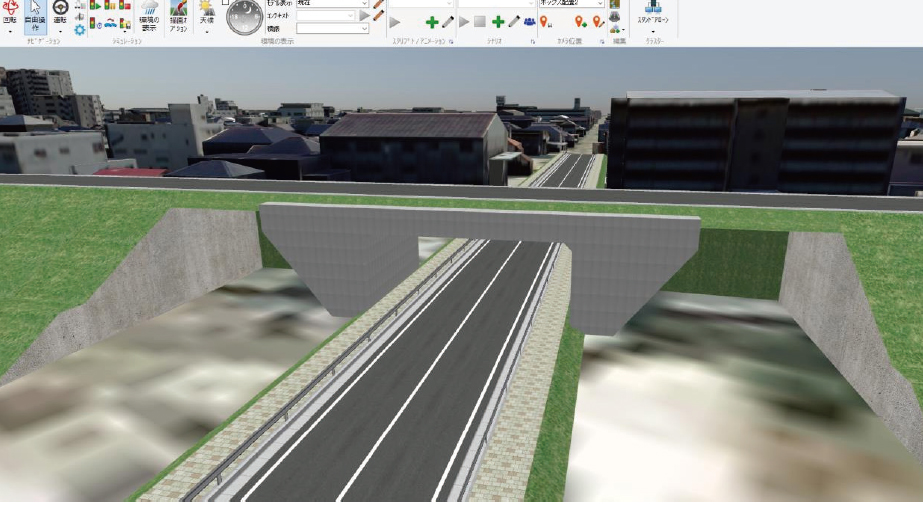The image size is (923, 515).
Task: Open the script selection combo box
Action: tap(421, 4)
